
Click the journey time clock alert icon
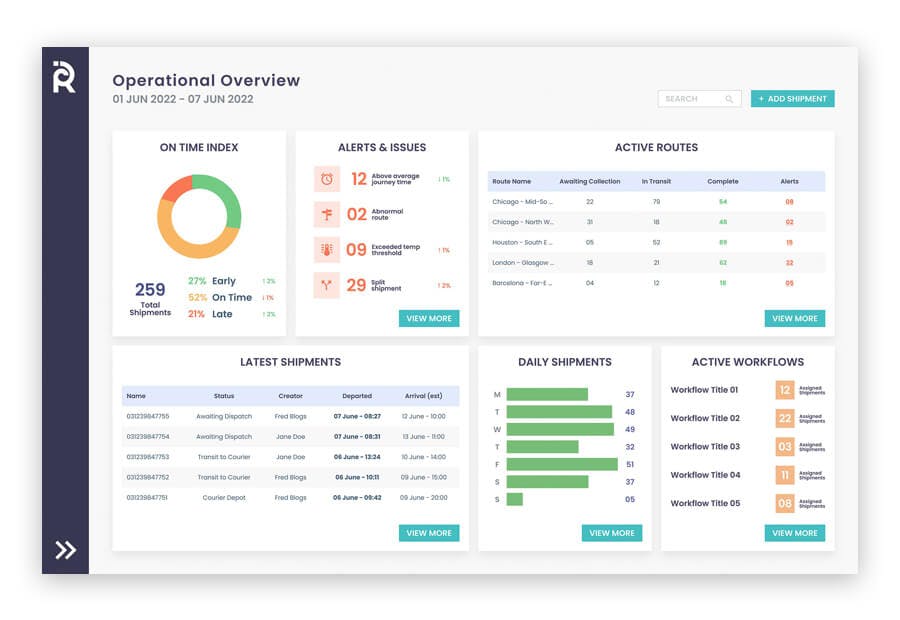(327, 179)
